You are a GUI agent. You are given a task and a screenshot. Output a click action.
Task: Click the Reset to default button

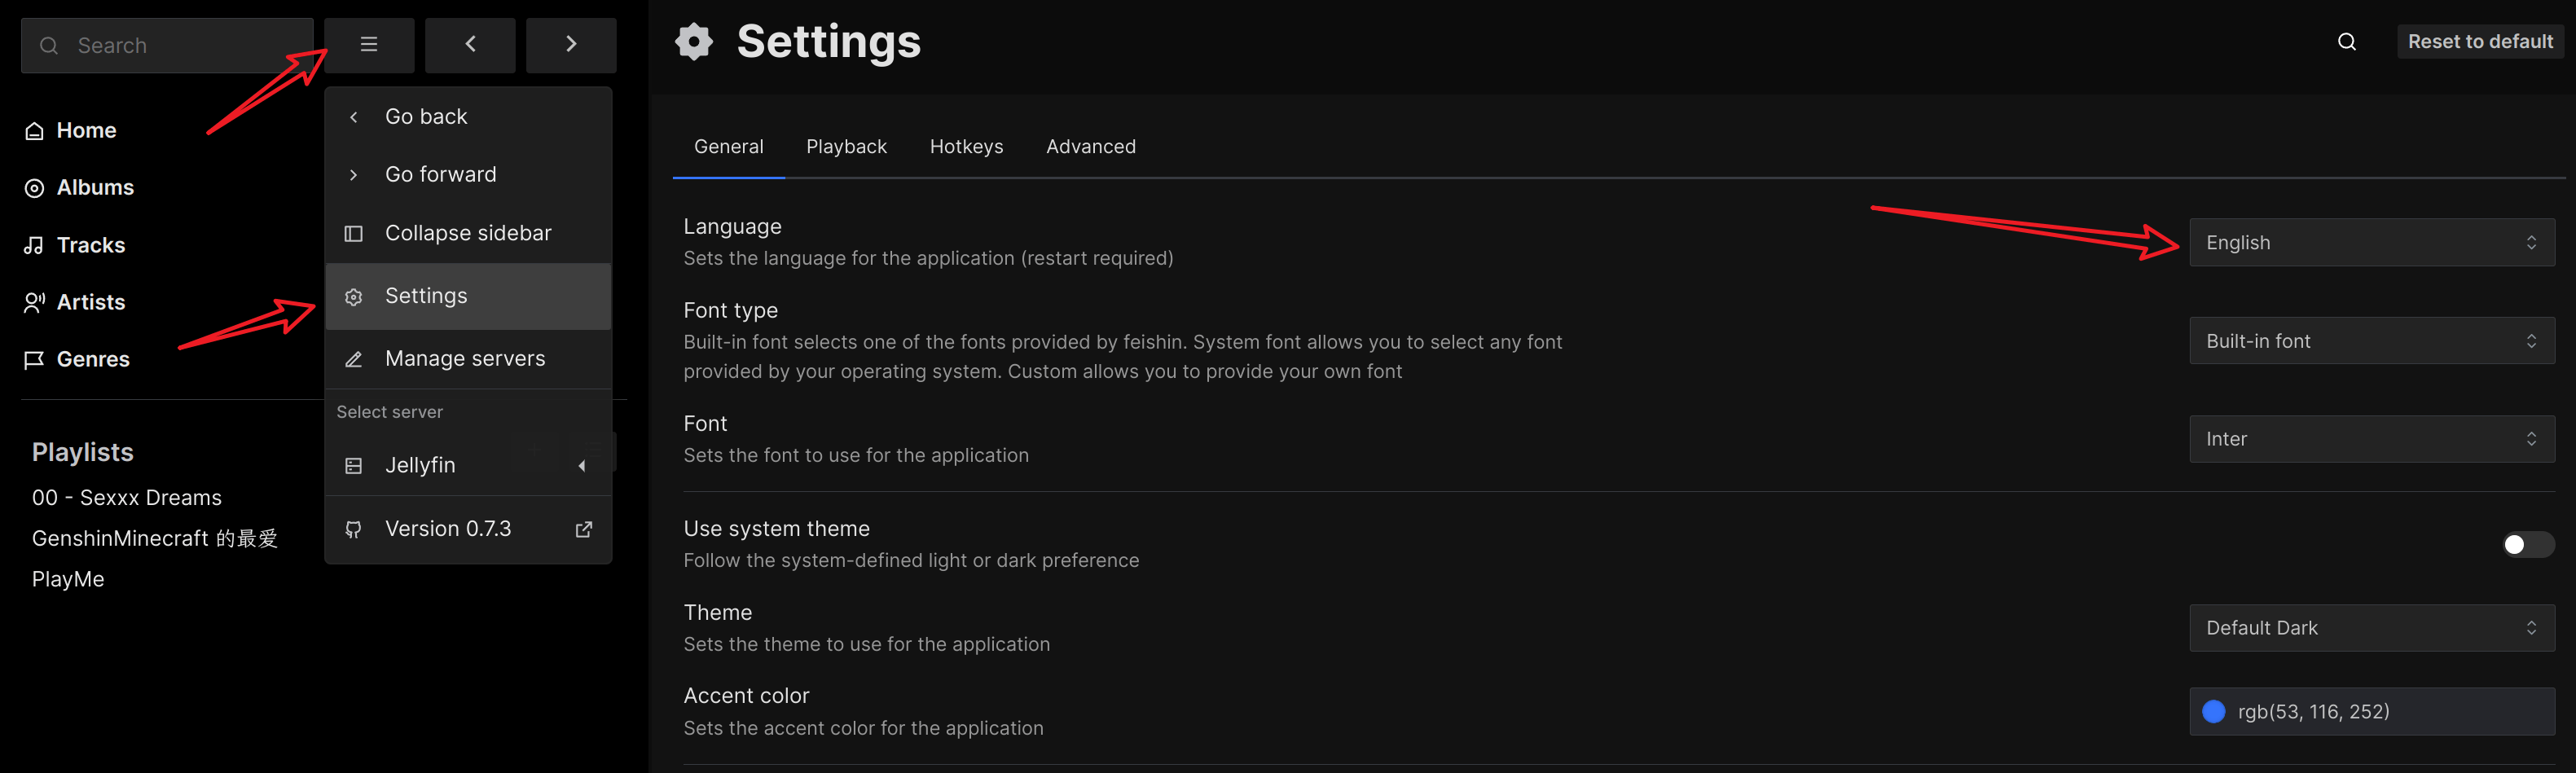pyautogui.click(x=2479, y=42)
